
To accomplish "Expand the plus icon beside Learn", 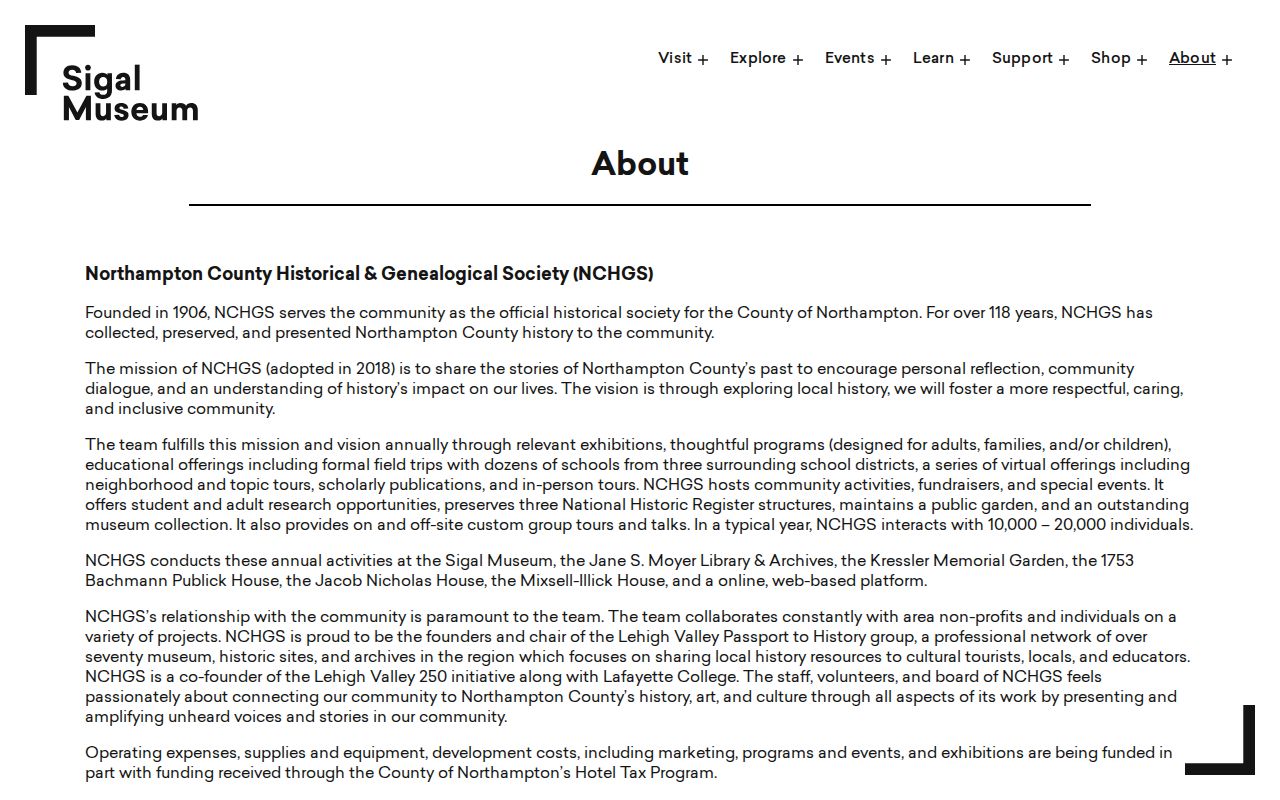I will [x=965, y=60].
